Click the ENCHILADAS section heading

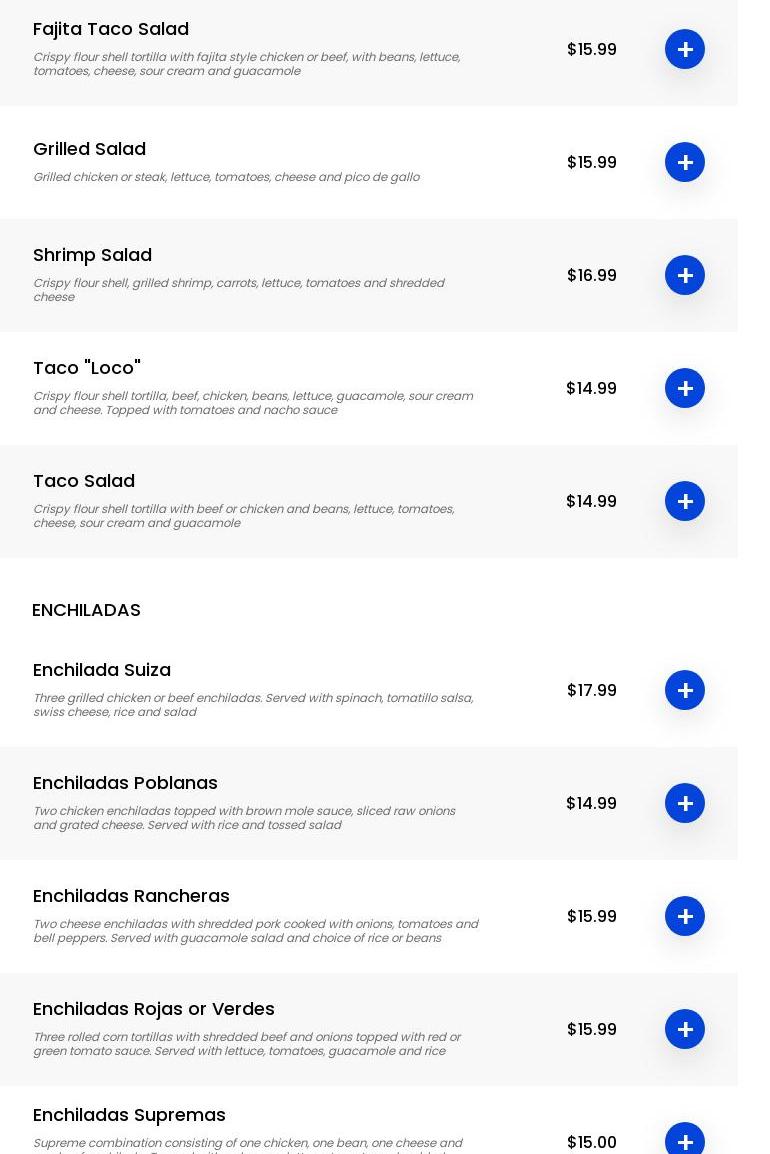[86, 610]
